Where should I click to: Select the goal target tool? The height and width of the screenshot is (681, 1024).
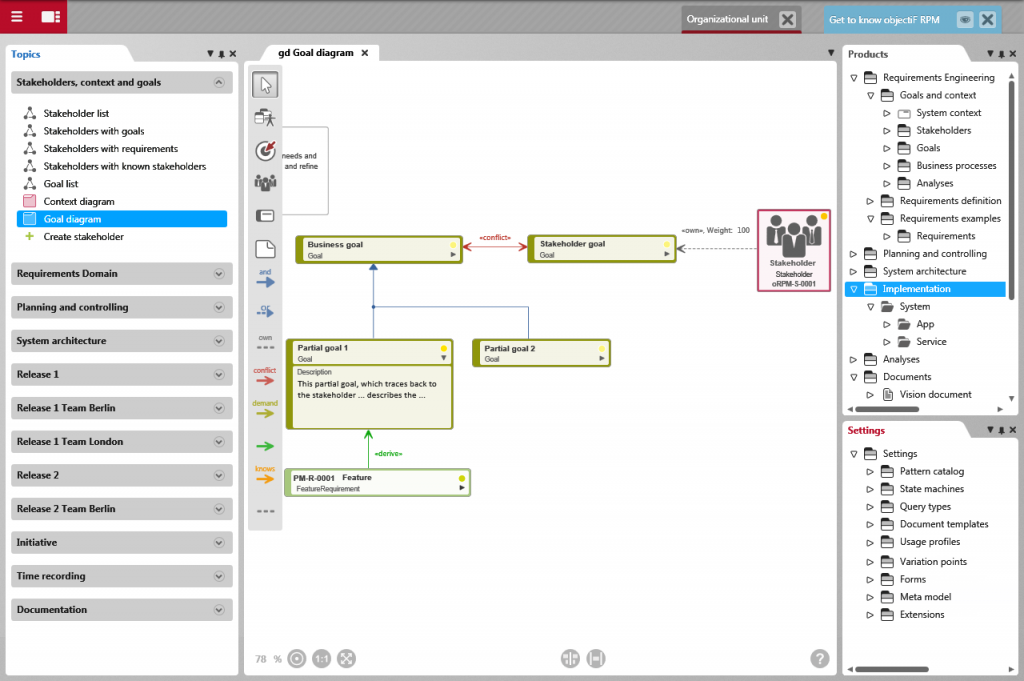point(265,151)
